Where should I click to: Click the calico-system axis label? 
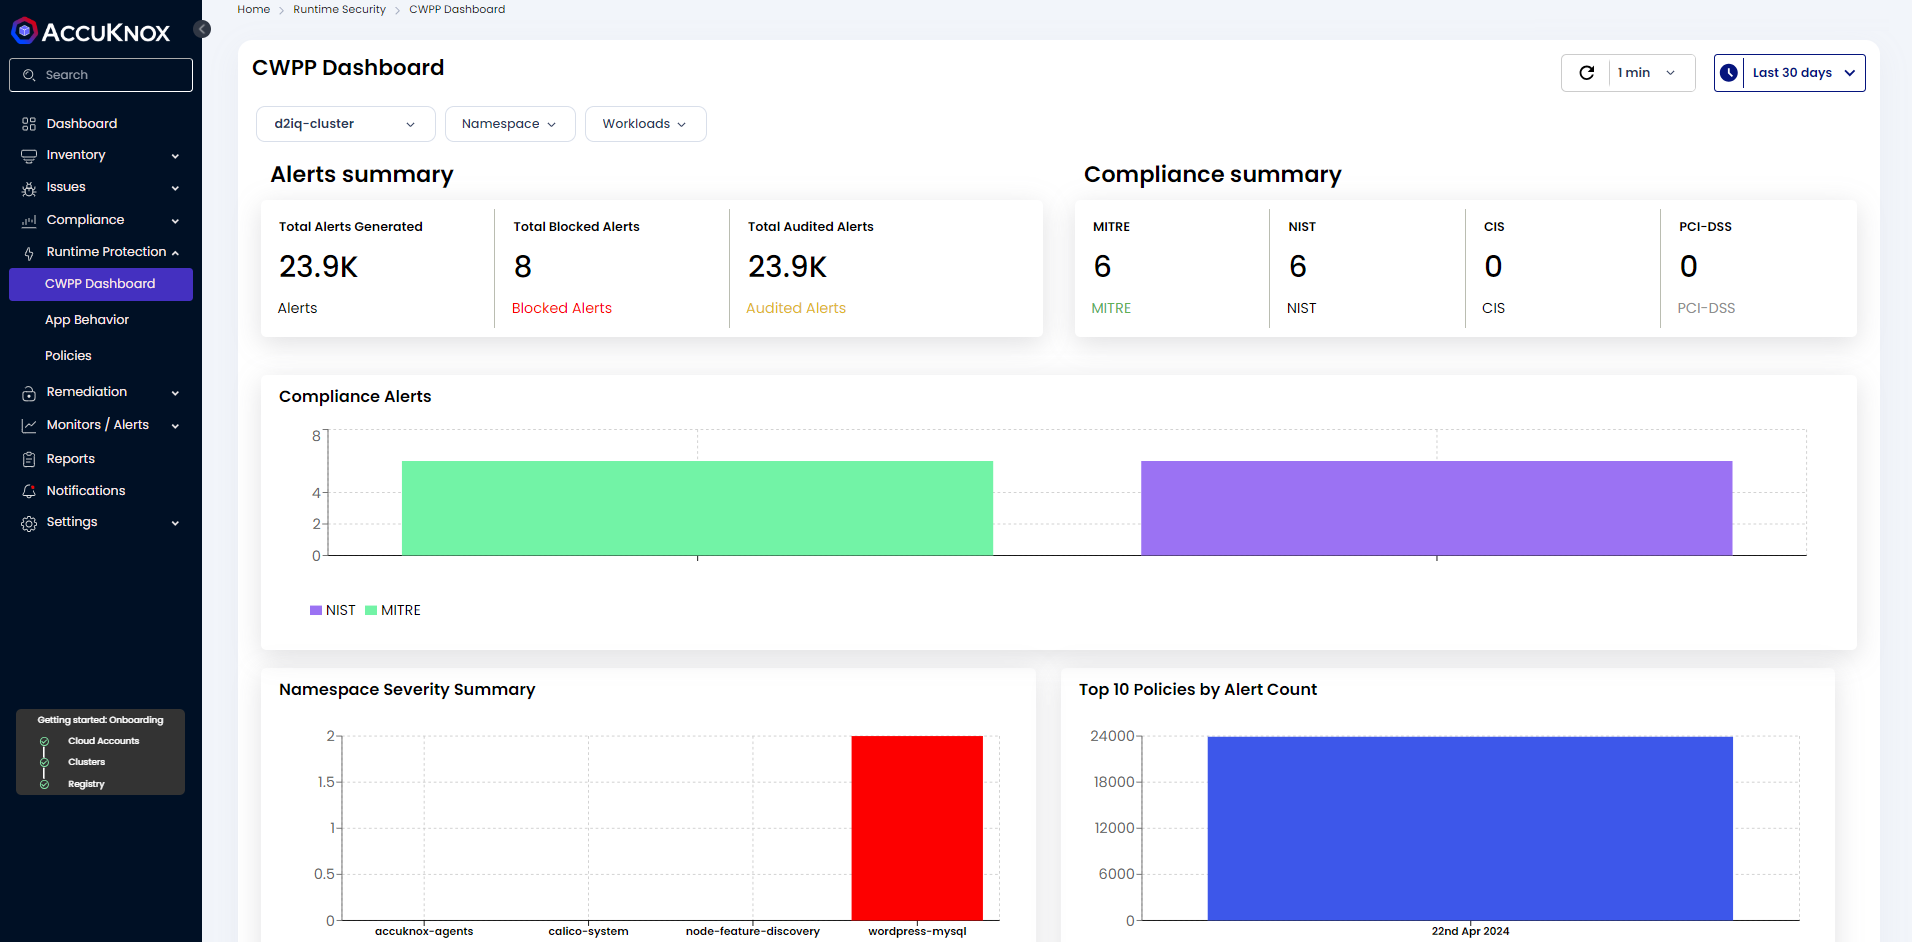point(588,931)
